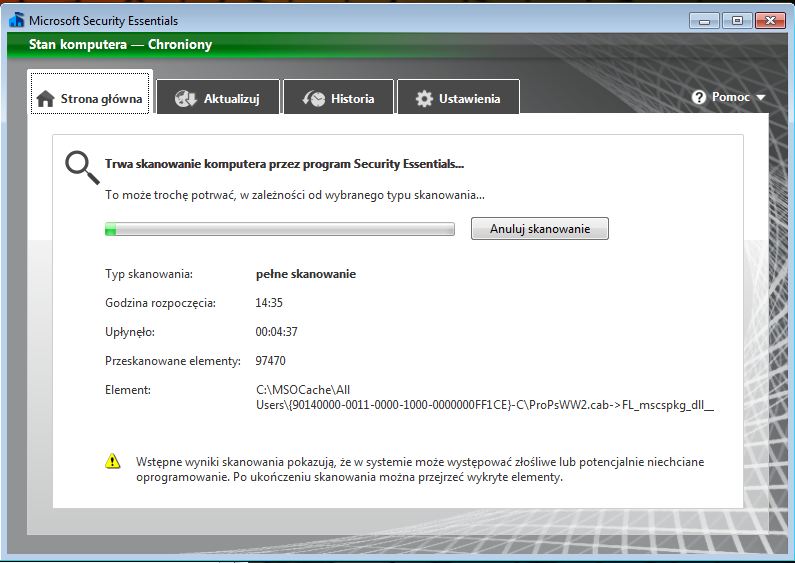Screen dimensions: 795x563
Task: Click the 'To może trochę potrwać' description text
Action: (295, 195)
